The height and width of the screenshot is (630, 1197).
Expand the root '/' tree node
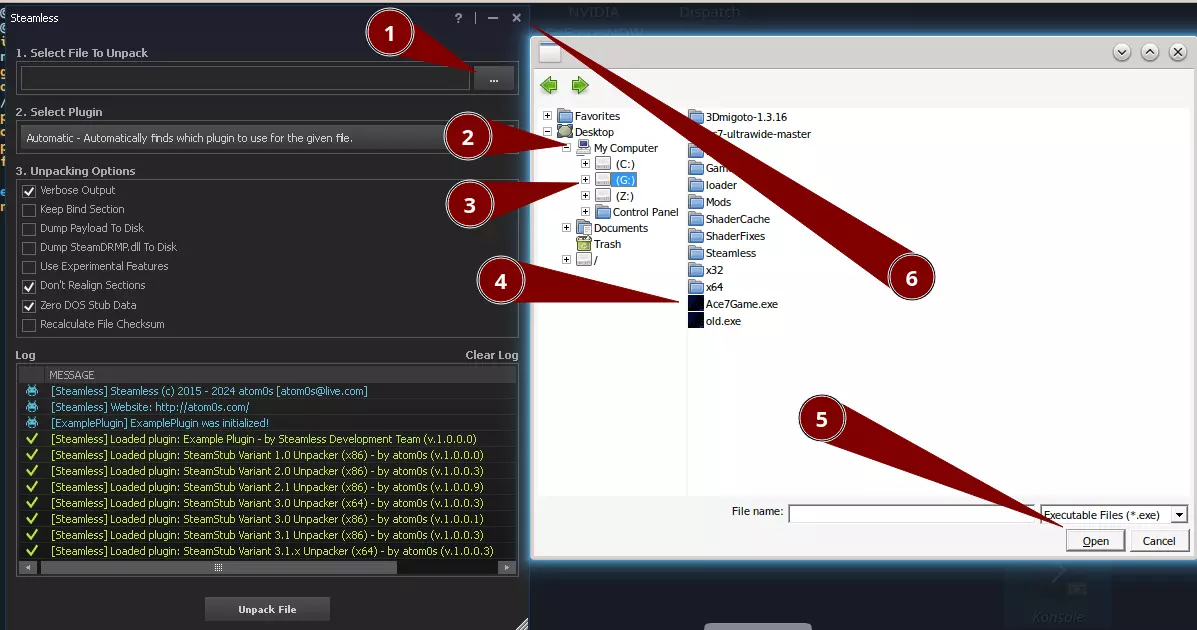click(x=566, y=260)
